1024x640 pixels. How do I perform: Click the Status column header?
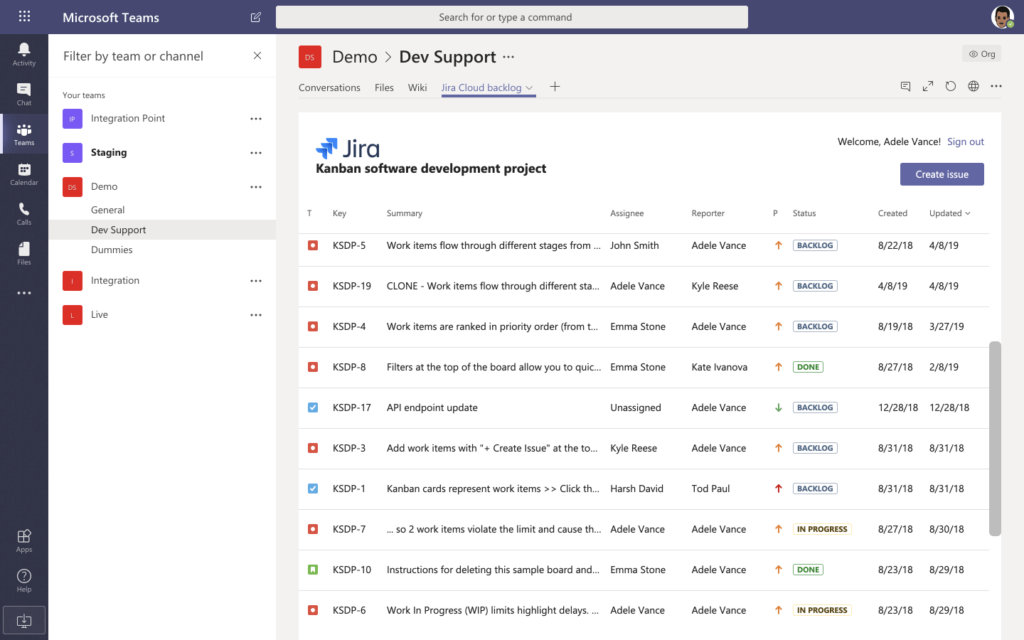click(x=804, y=214)
